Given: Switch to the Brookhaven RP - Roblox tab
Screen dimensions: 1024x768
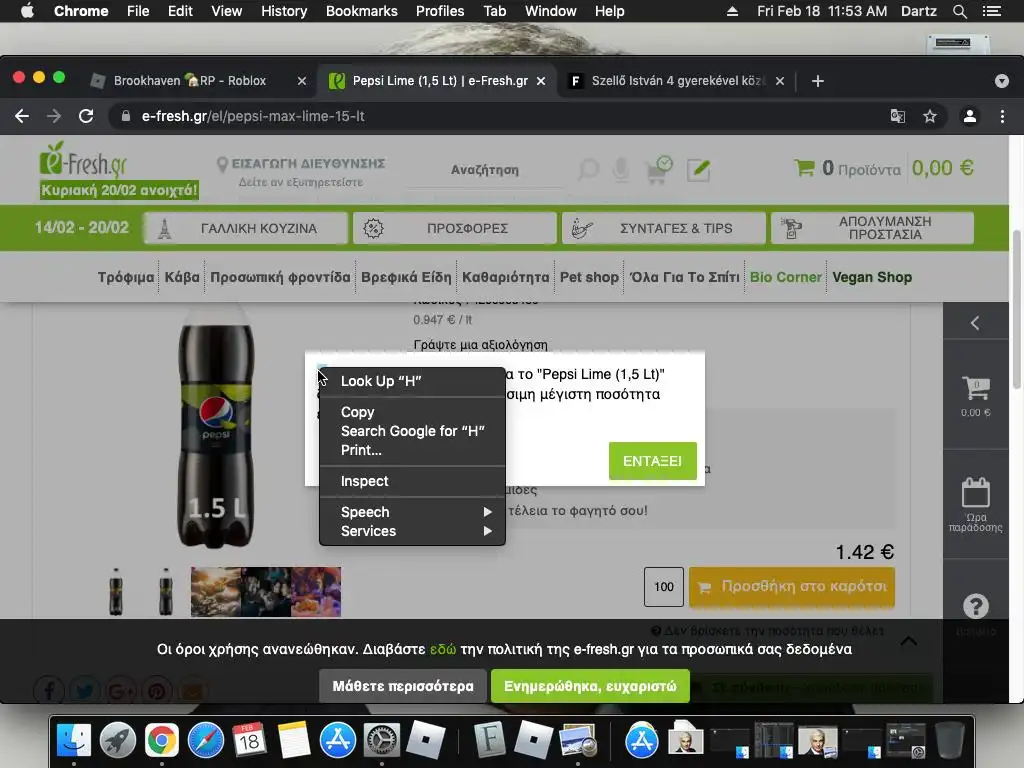Looking at the screenshot, I should [x=191, y=81].
